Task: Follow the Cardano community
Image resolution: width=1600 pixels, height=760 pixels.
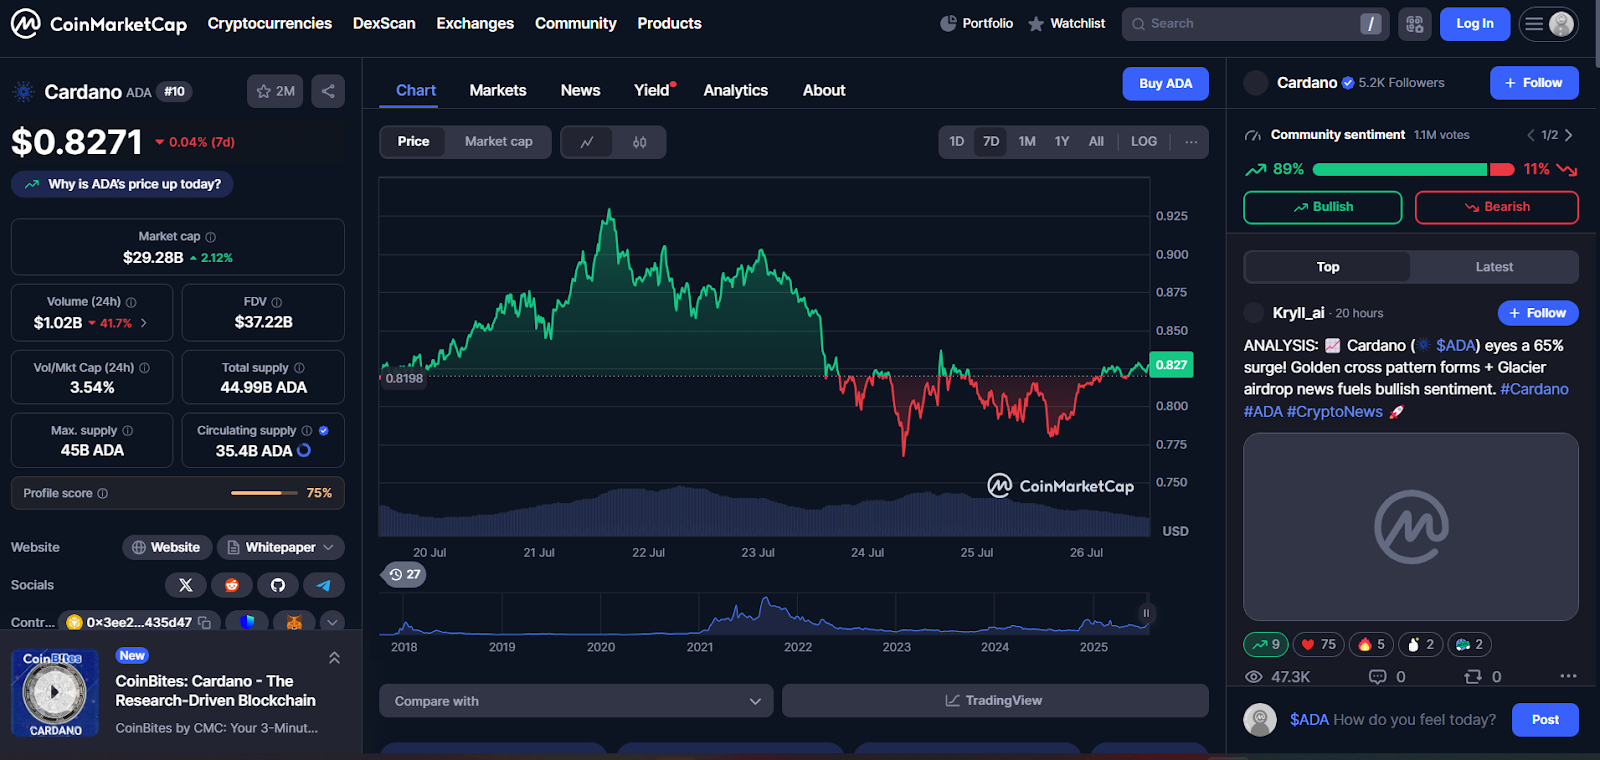Action: click(1534, 83)
